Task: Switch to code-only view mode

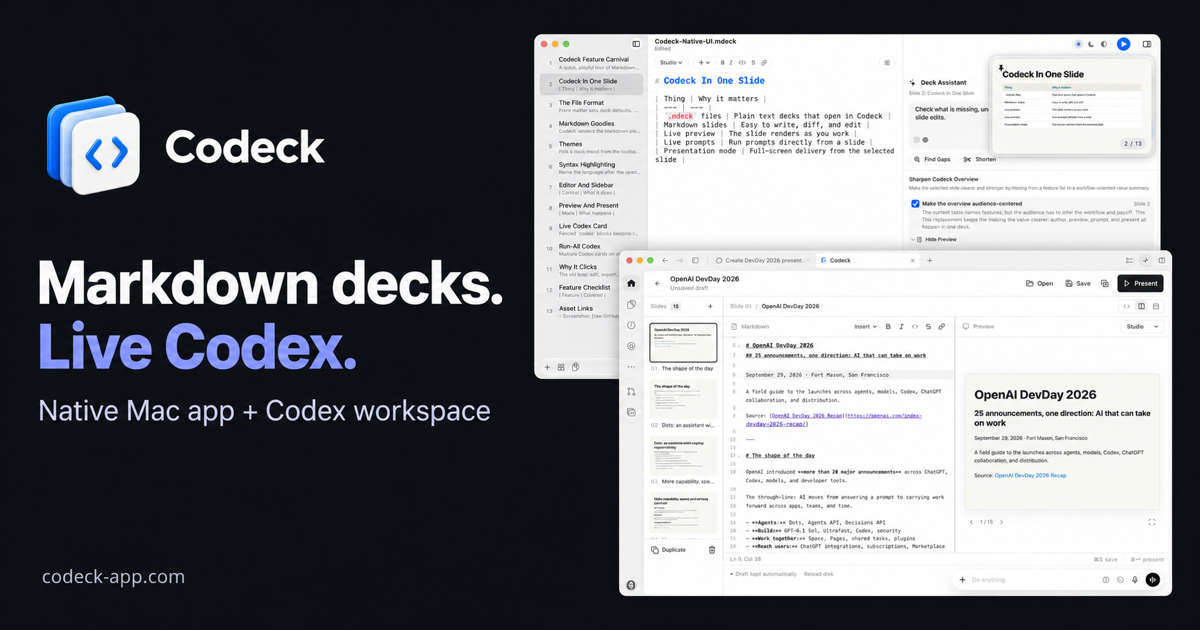Action: click(x=1127, y=306)
